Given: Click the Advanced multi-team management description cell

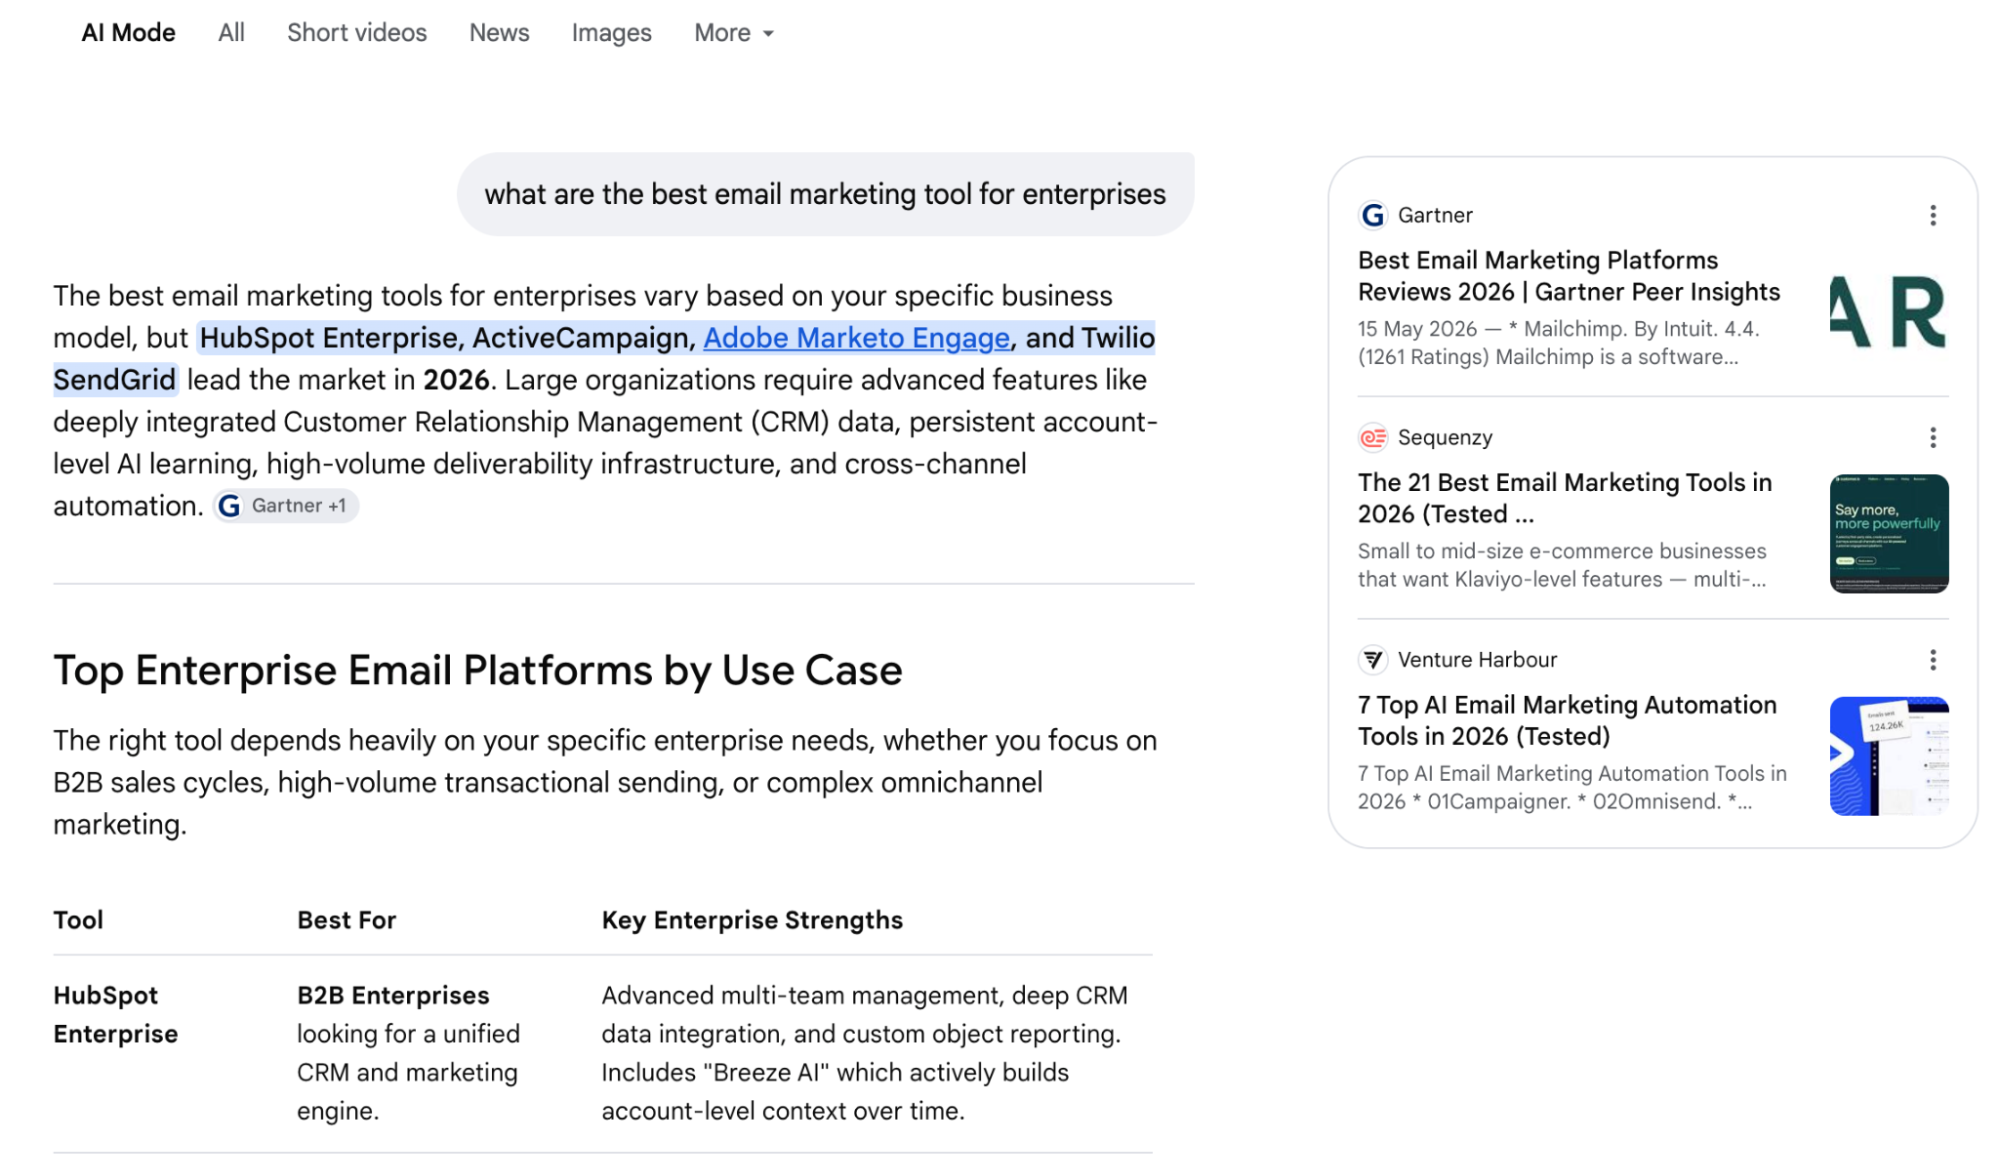Looking at the screenshot, I should 865,1053.
